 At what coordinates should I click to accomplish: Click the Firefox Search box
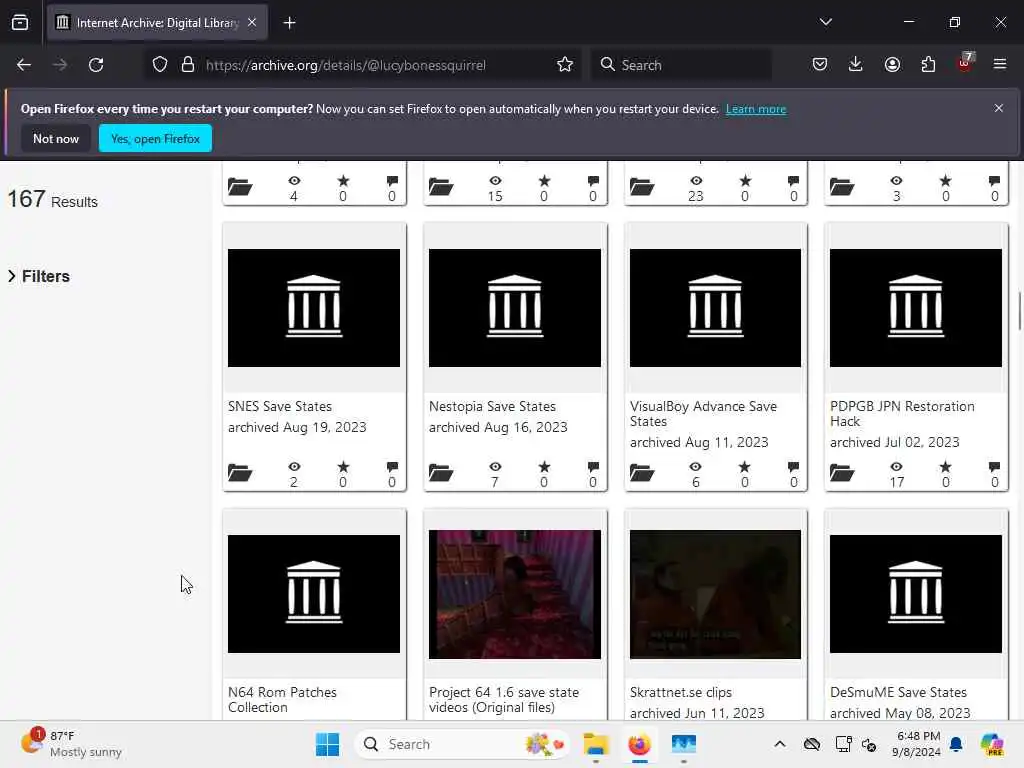click(x=681, y=65)
